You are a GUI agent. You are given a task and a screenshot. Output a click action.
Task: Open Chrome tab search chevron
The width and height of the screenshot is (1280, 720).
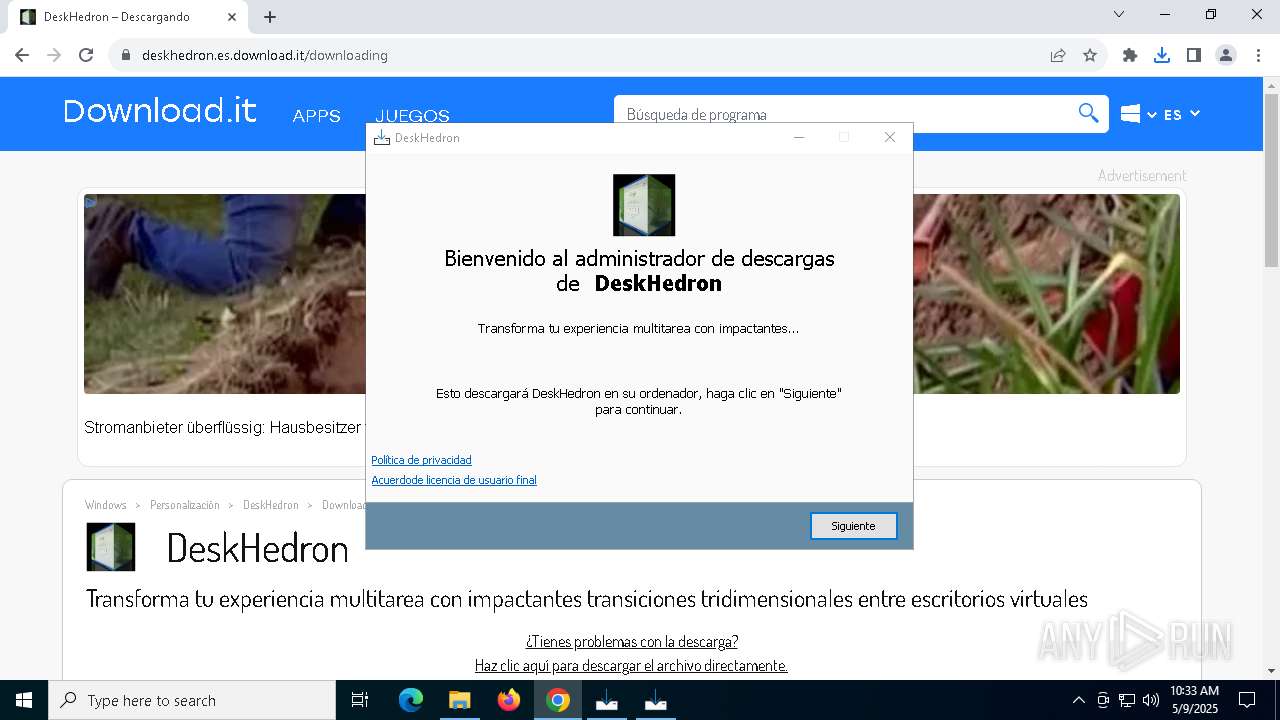(1119, 14)
